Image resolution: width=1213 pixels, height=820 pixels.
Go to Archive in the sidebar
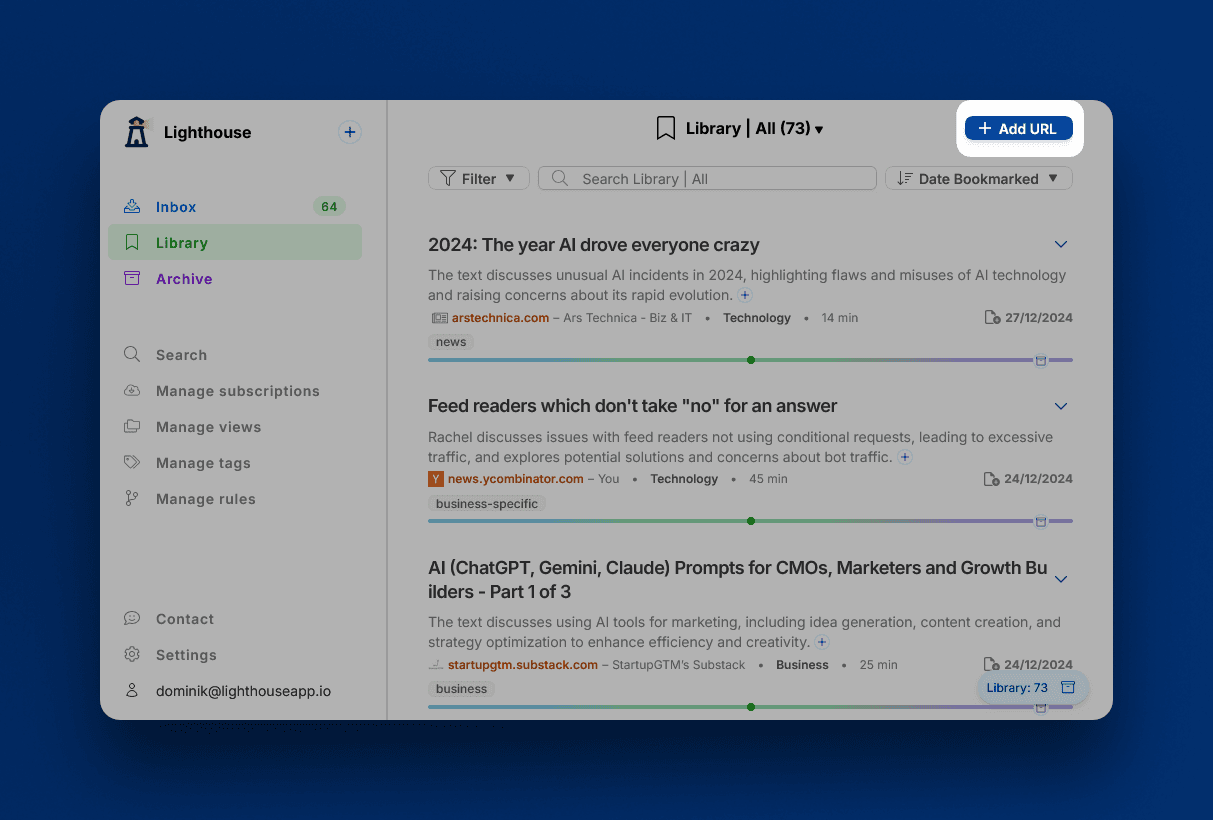[x=184, y=279]
